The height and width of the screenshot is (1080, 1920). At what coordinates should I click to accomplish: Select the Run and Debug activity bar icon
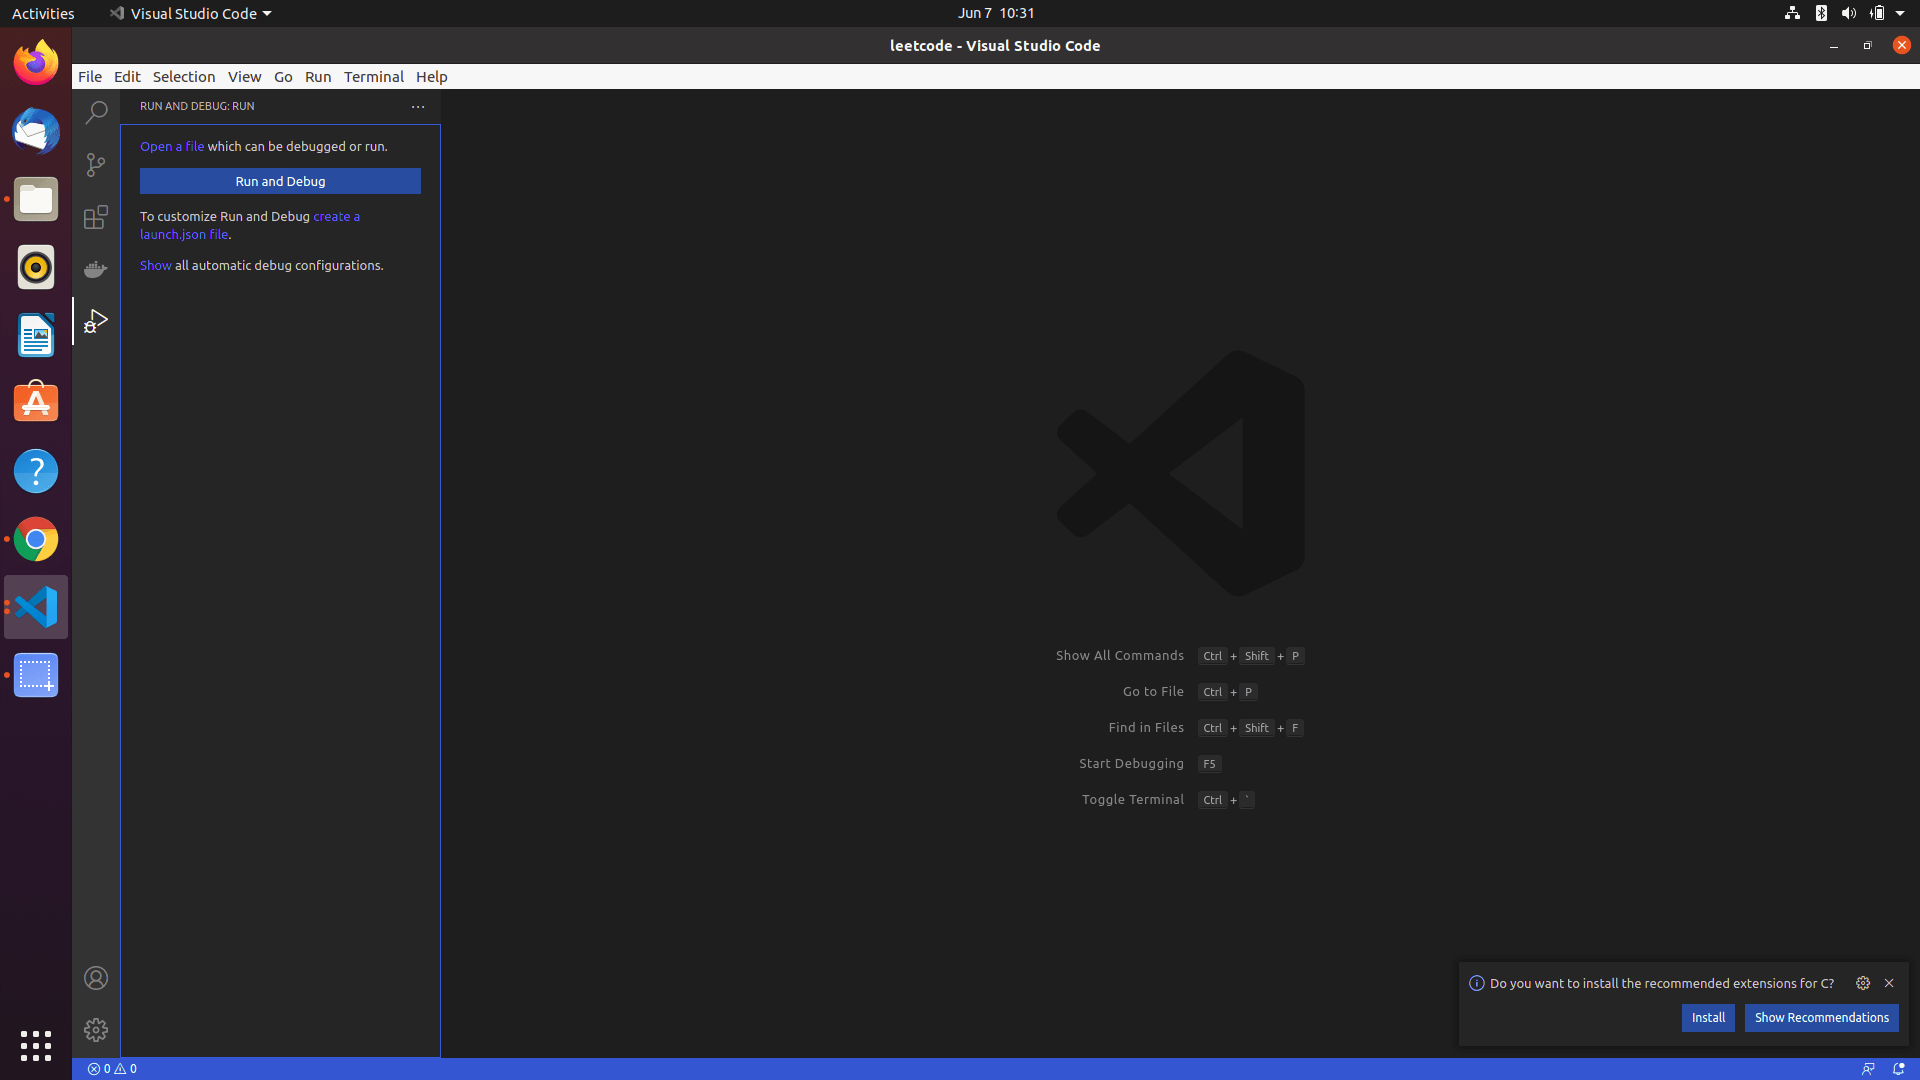[95, 320]
